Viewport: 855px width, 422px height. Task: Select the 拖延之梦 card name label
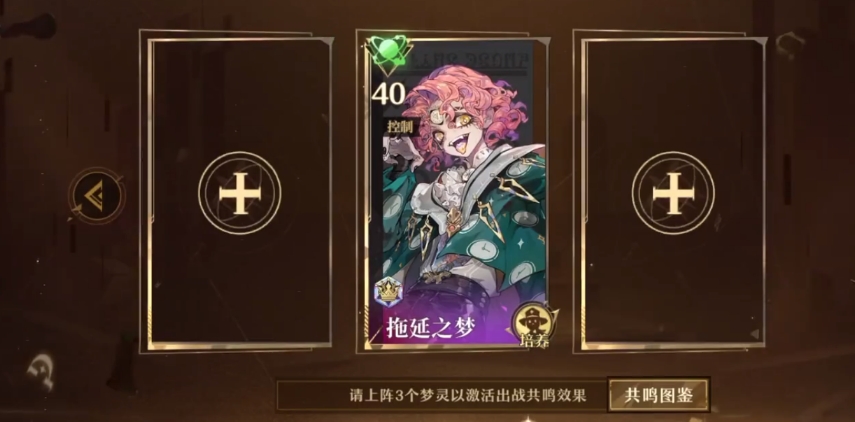431,328
